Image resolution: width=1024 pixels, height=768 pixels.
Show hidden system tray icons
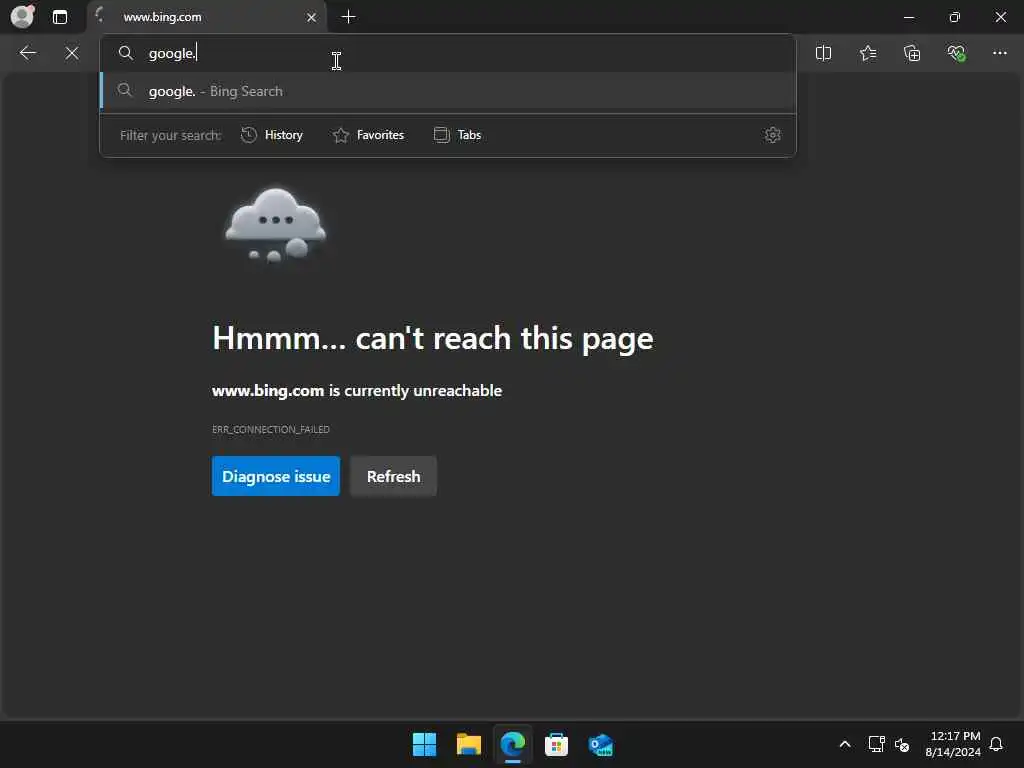click(844, 744)
